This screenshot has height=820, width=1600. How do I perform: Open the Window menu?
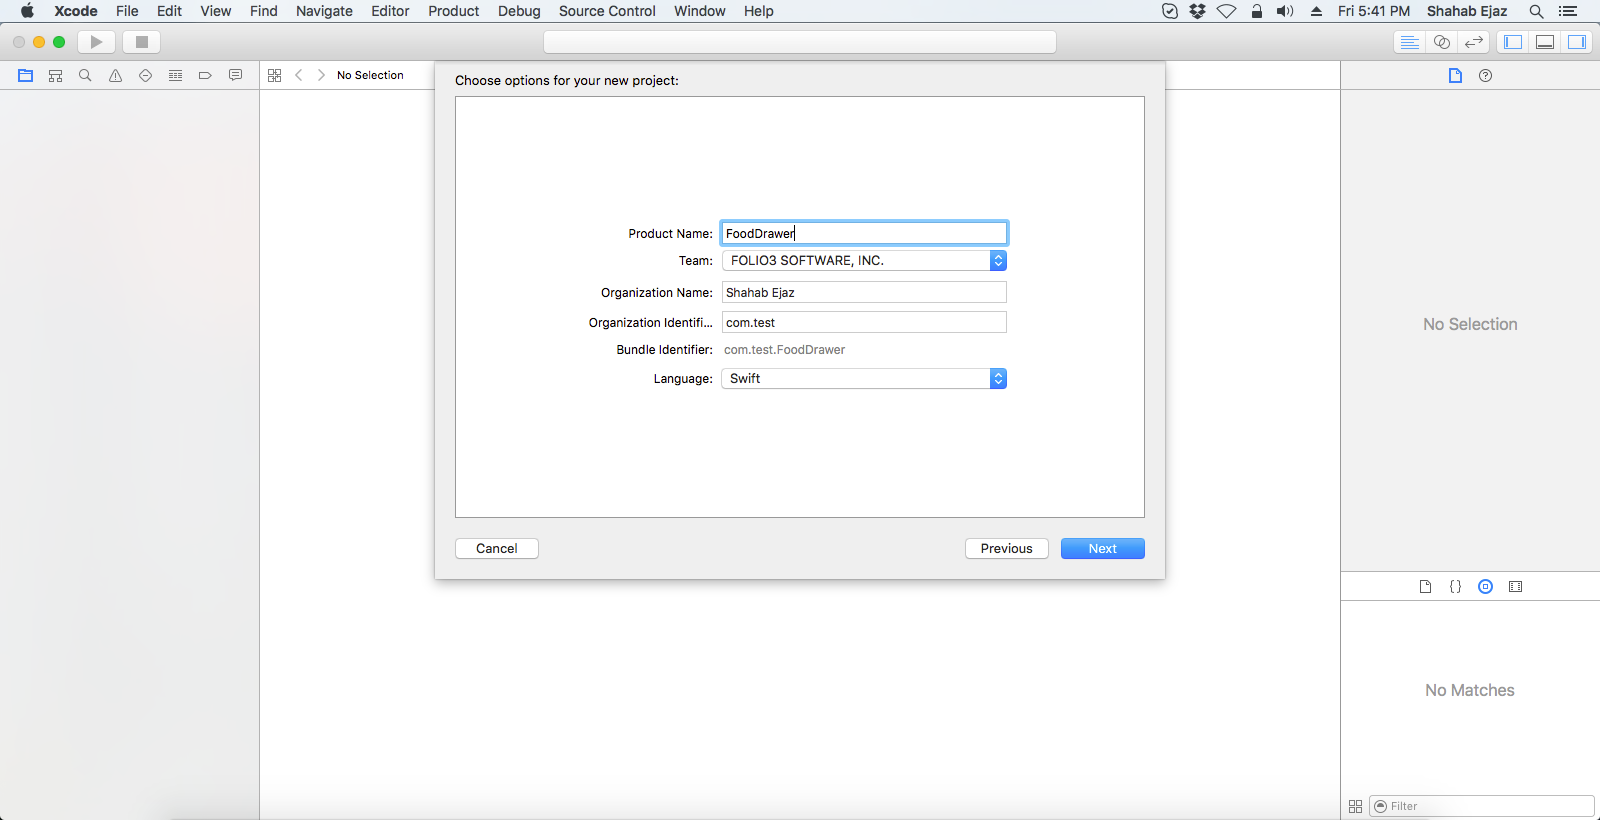click(x=700, y=11)
